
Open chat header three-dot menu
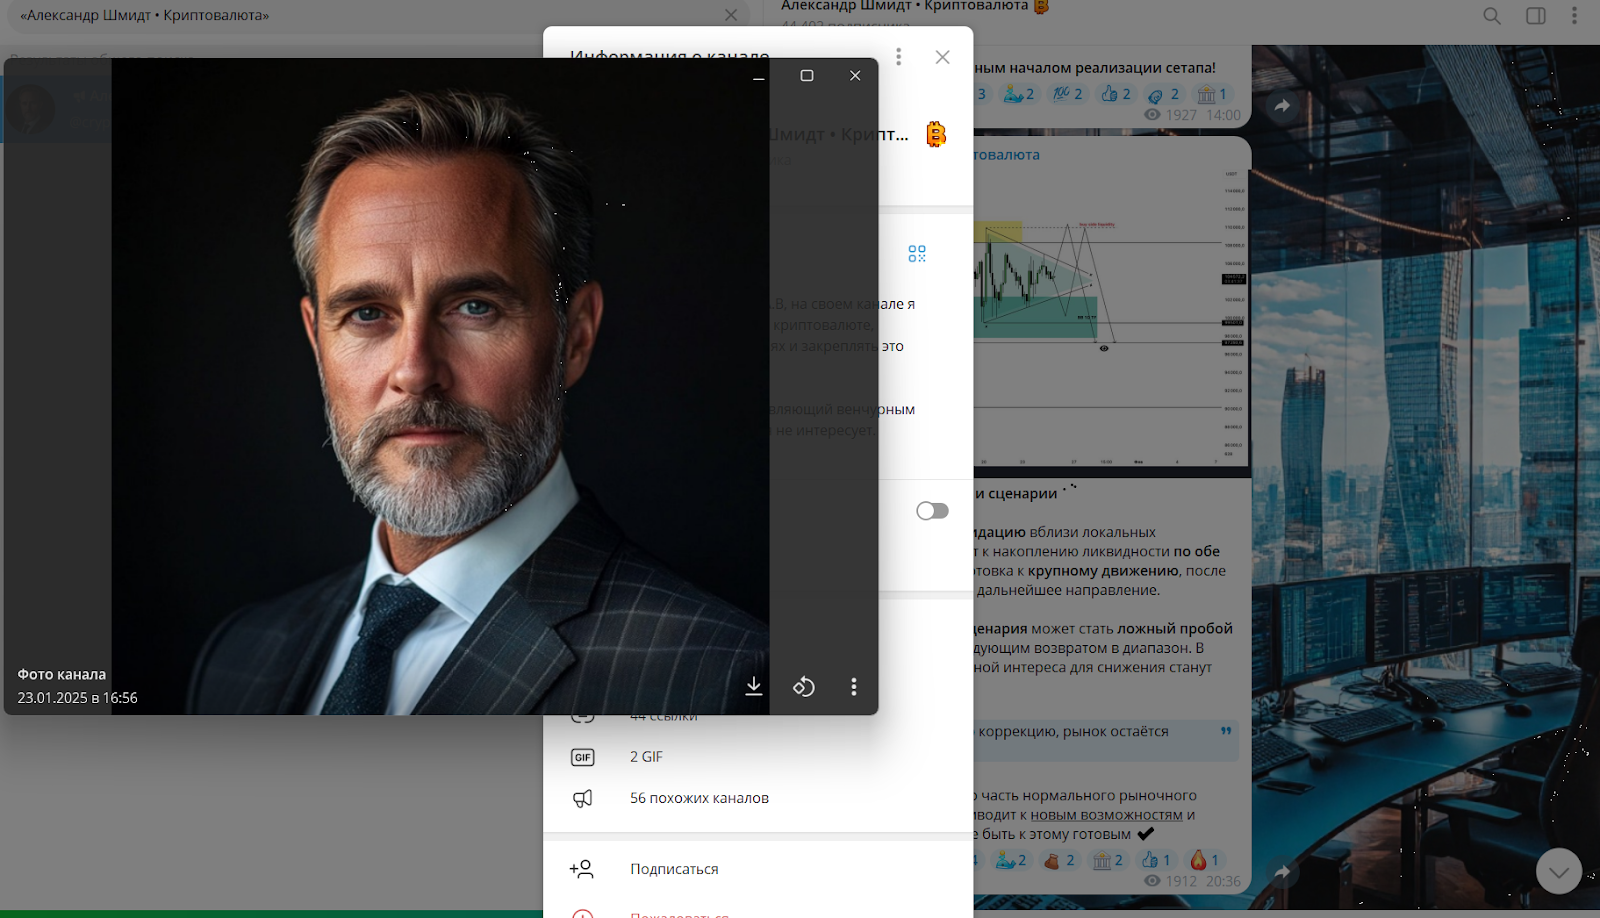point(1574,16)
